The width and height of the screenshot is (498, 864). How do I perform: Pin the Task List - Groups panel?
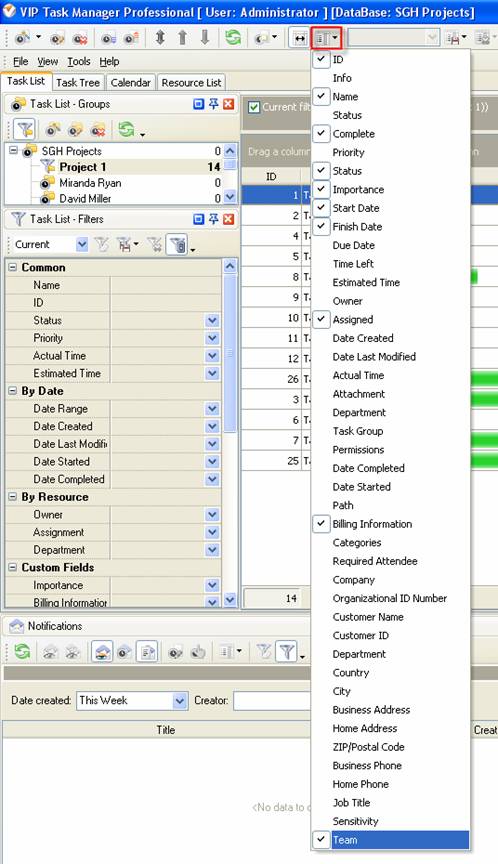pyautogui.click(x=214, y=104)
